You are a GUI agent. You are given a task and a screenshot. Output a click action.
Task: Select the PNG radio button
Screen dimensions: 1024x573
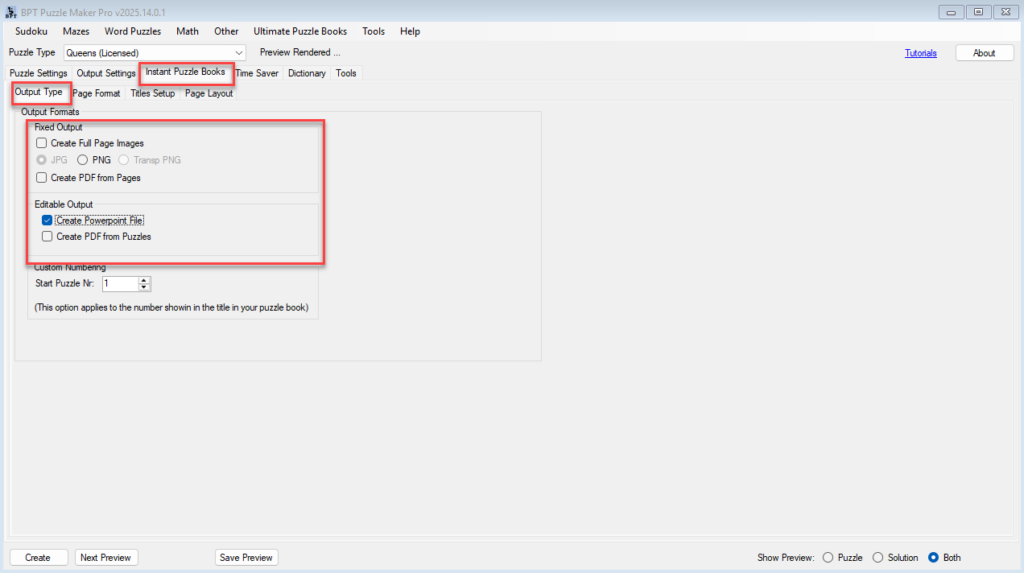pos(83,160)
